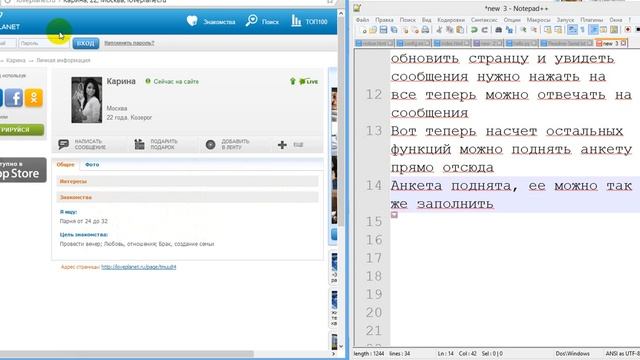Click the Facebook login icon
640x360 pixels.
pyautogui.click(x=13, y=98)
